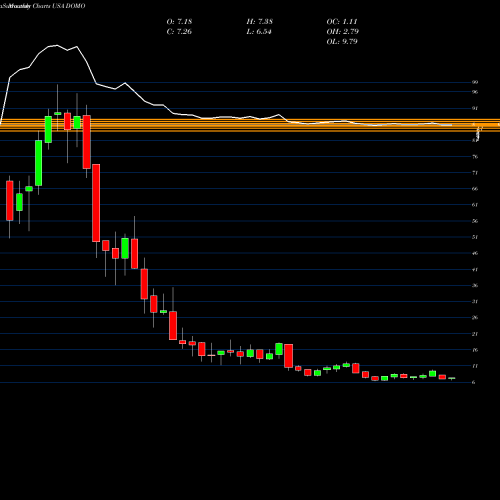Select the high value 'H: 7.38'

(x=260, y=22)
